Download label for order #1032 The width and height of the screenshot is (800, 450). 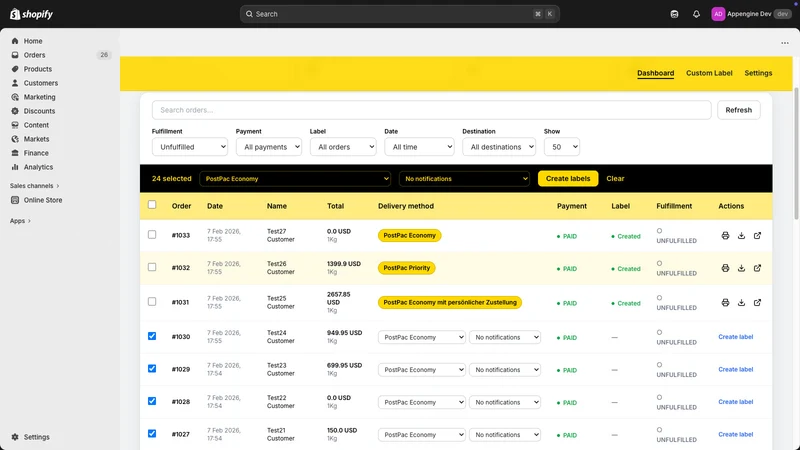[x=741, y=268]
